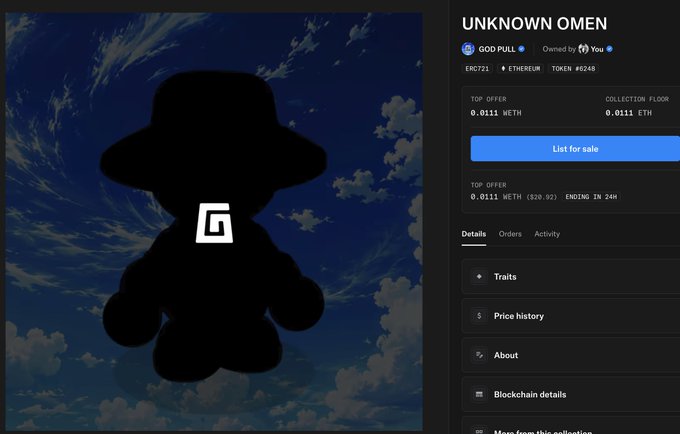Click the Price history dollar icon
Image resolution: width=680 pixels, height=434 pixels.
479,316
